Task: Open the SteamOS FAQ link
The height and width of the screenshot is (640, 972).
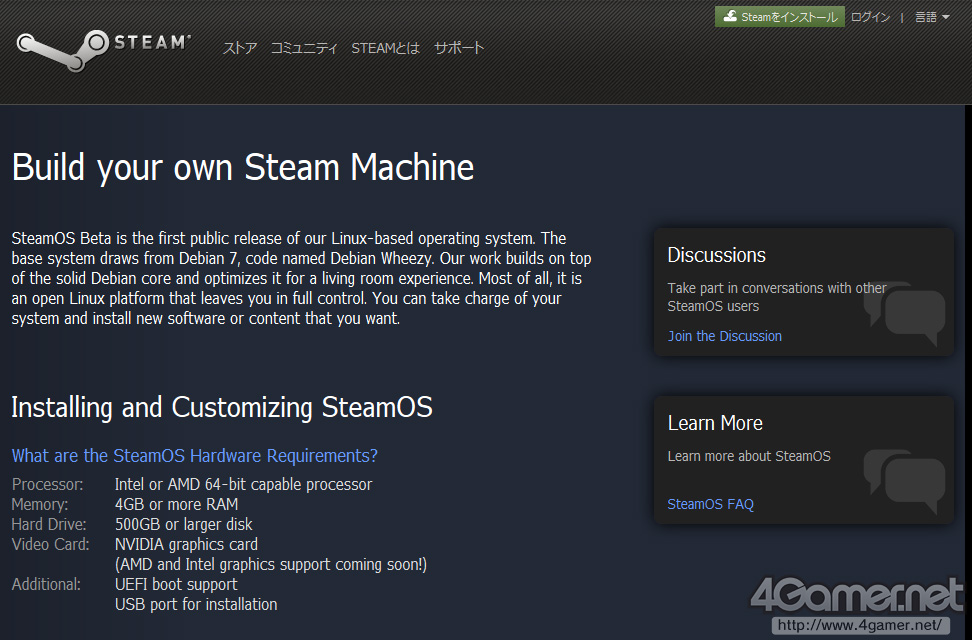Action: (x=711, y=504)
